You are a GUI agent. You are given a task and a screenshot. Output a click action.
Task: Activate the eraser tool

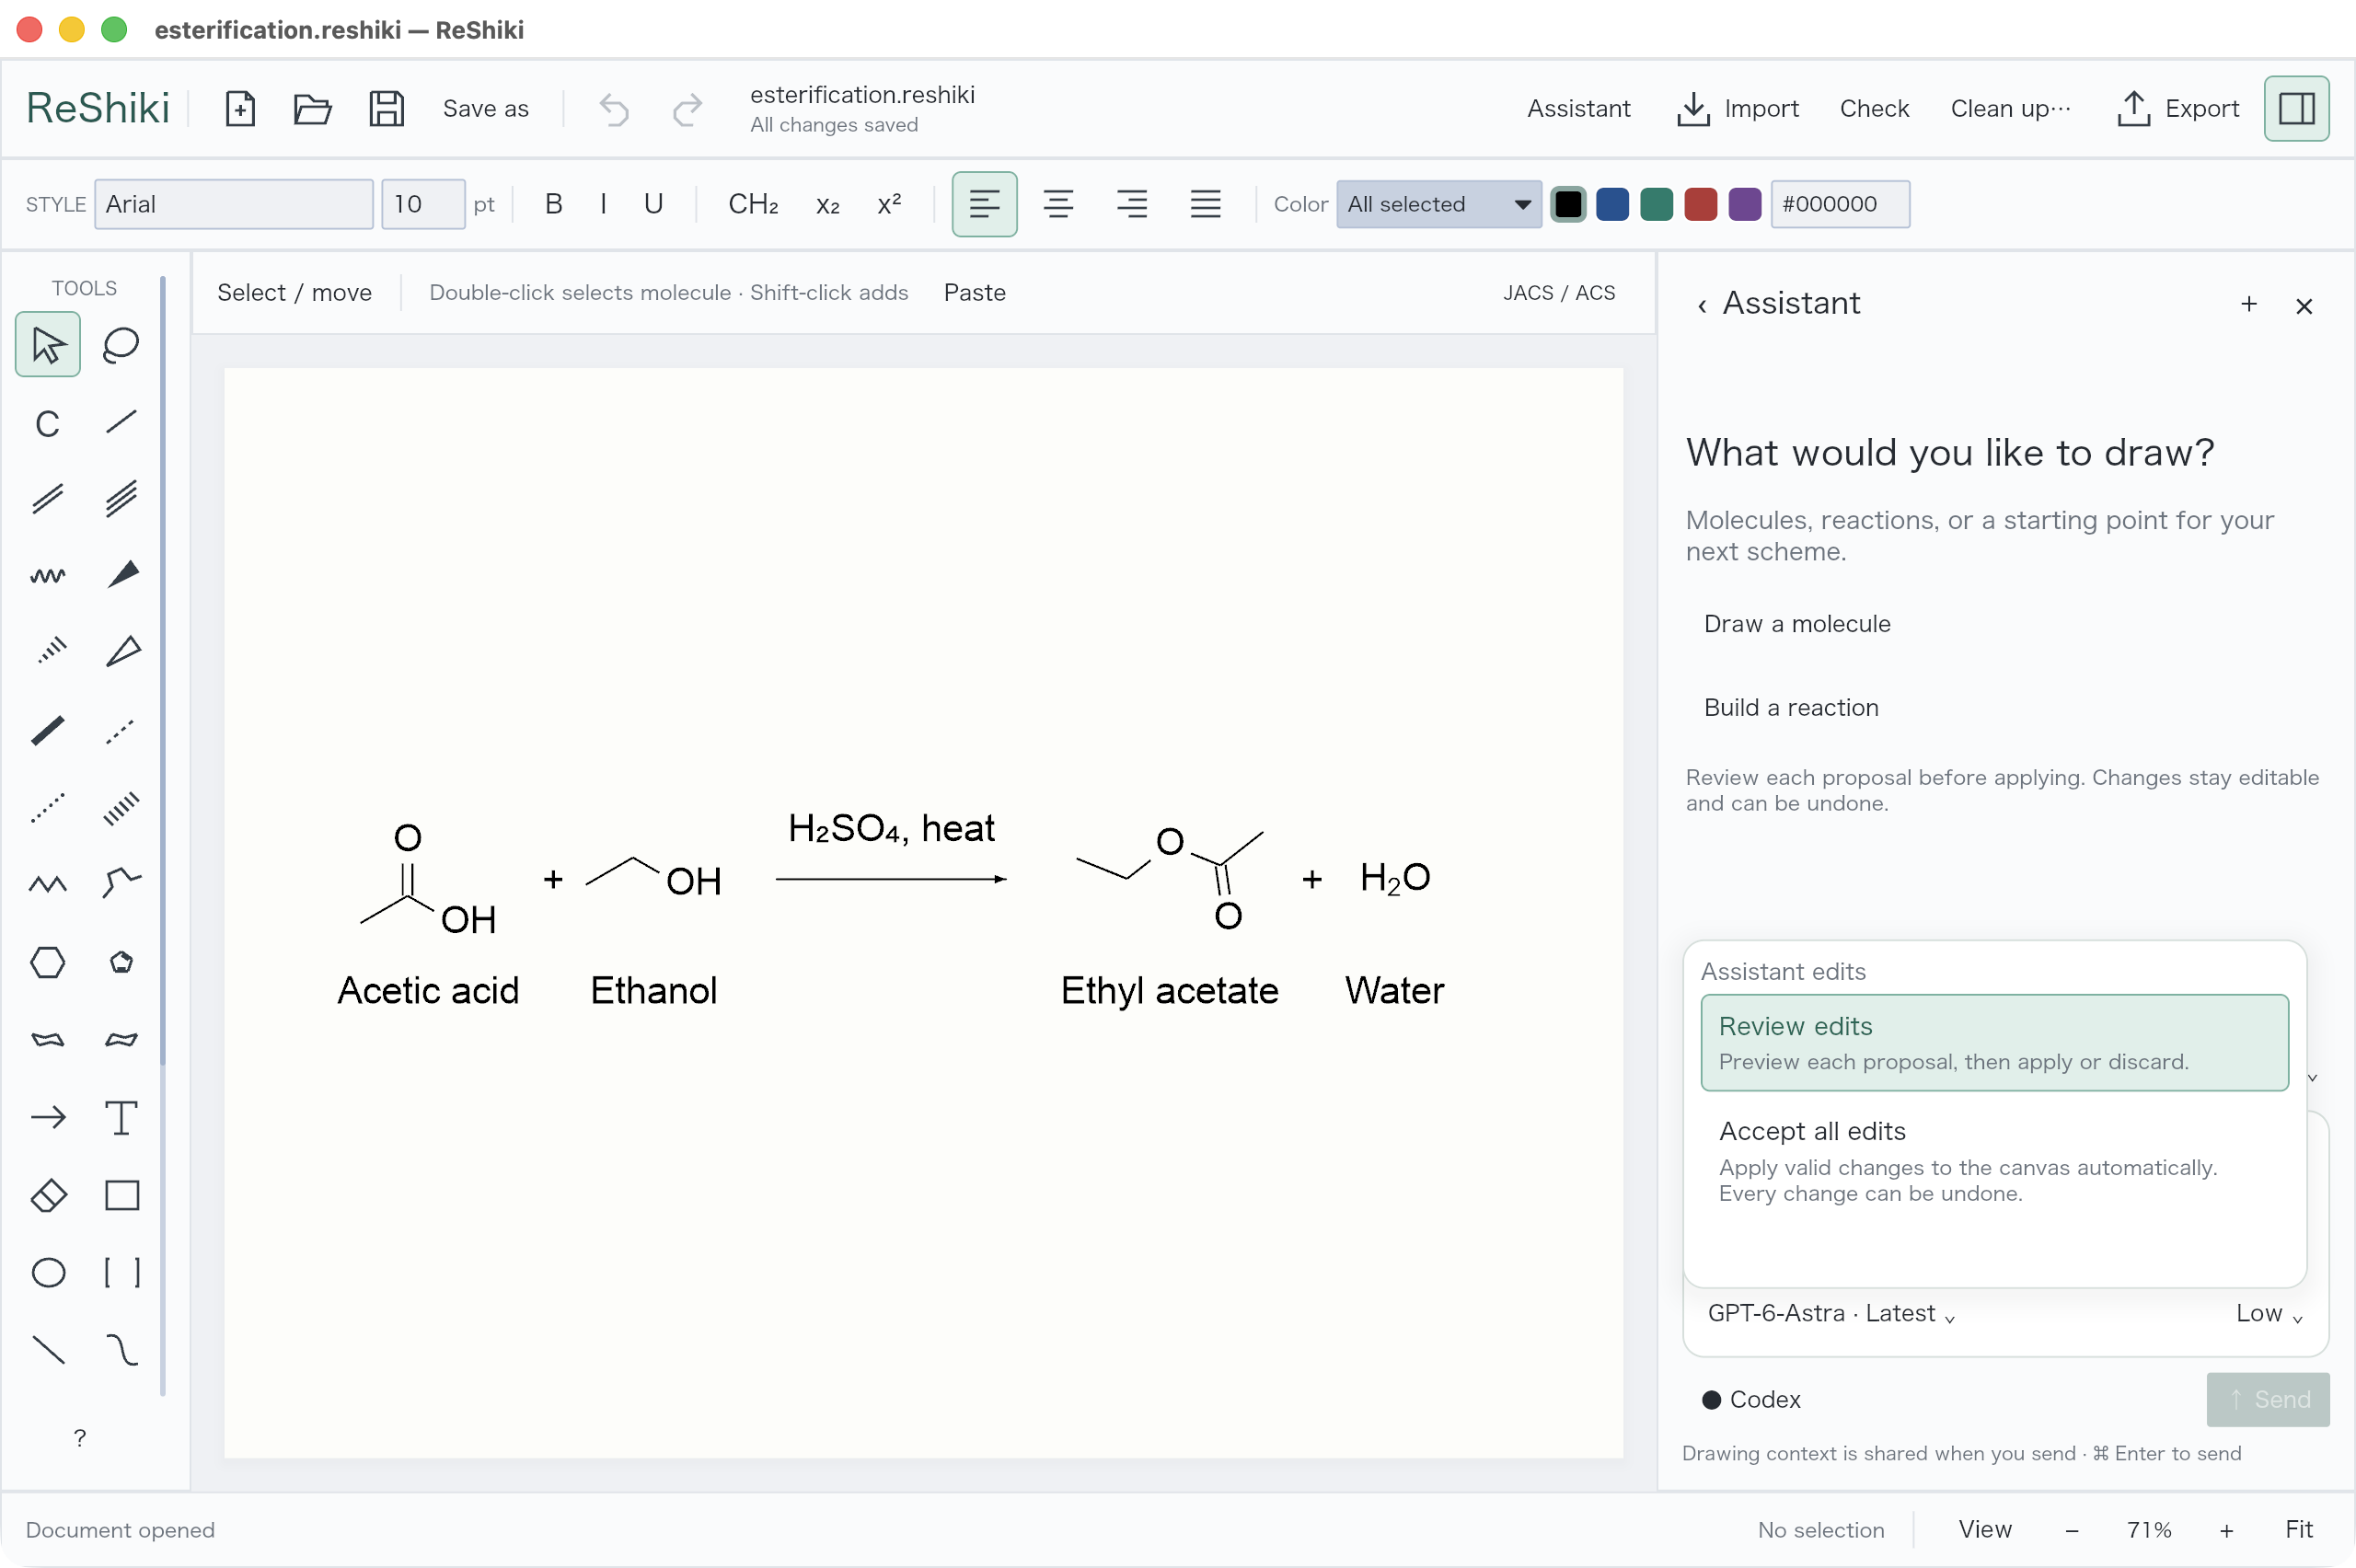(x=48, y=1195)
